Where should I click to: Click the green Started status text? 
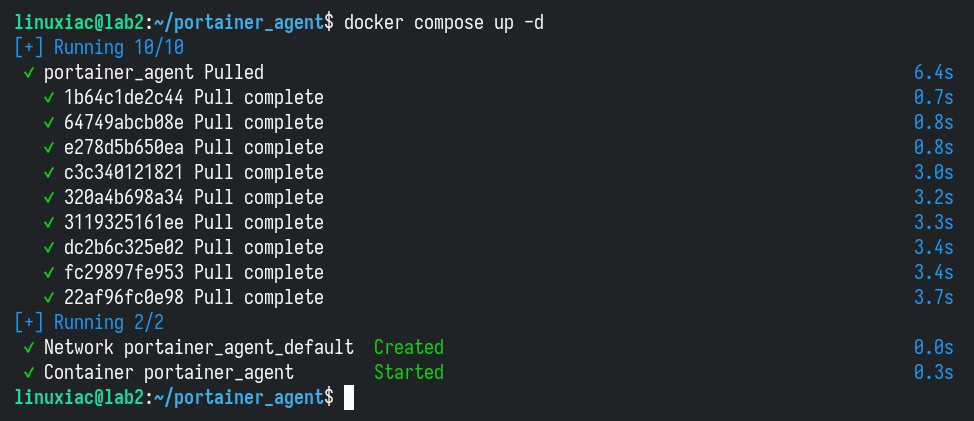click(409, 372)
